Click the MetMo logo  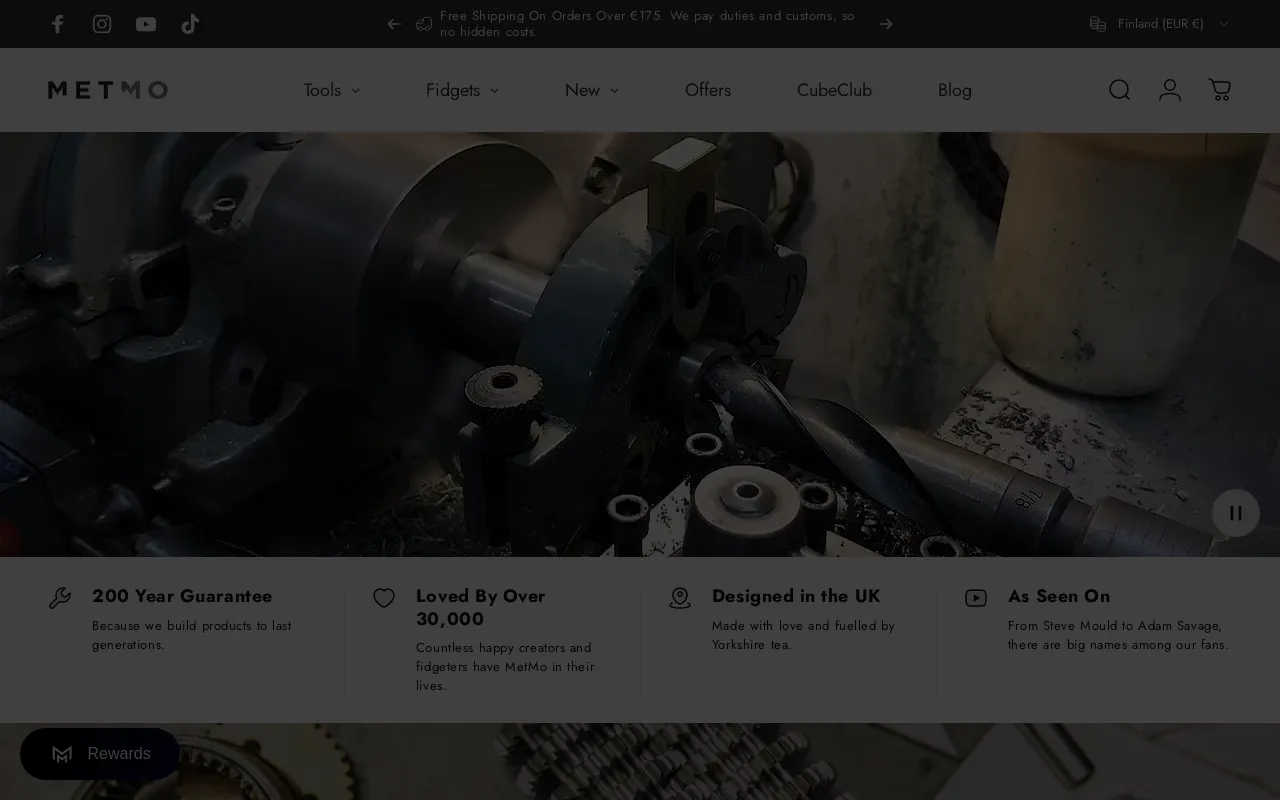[x=107, y=90]
